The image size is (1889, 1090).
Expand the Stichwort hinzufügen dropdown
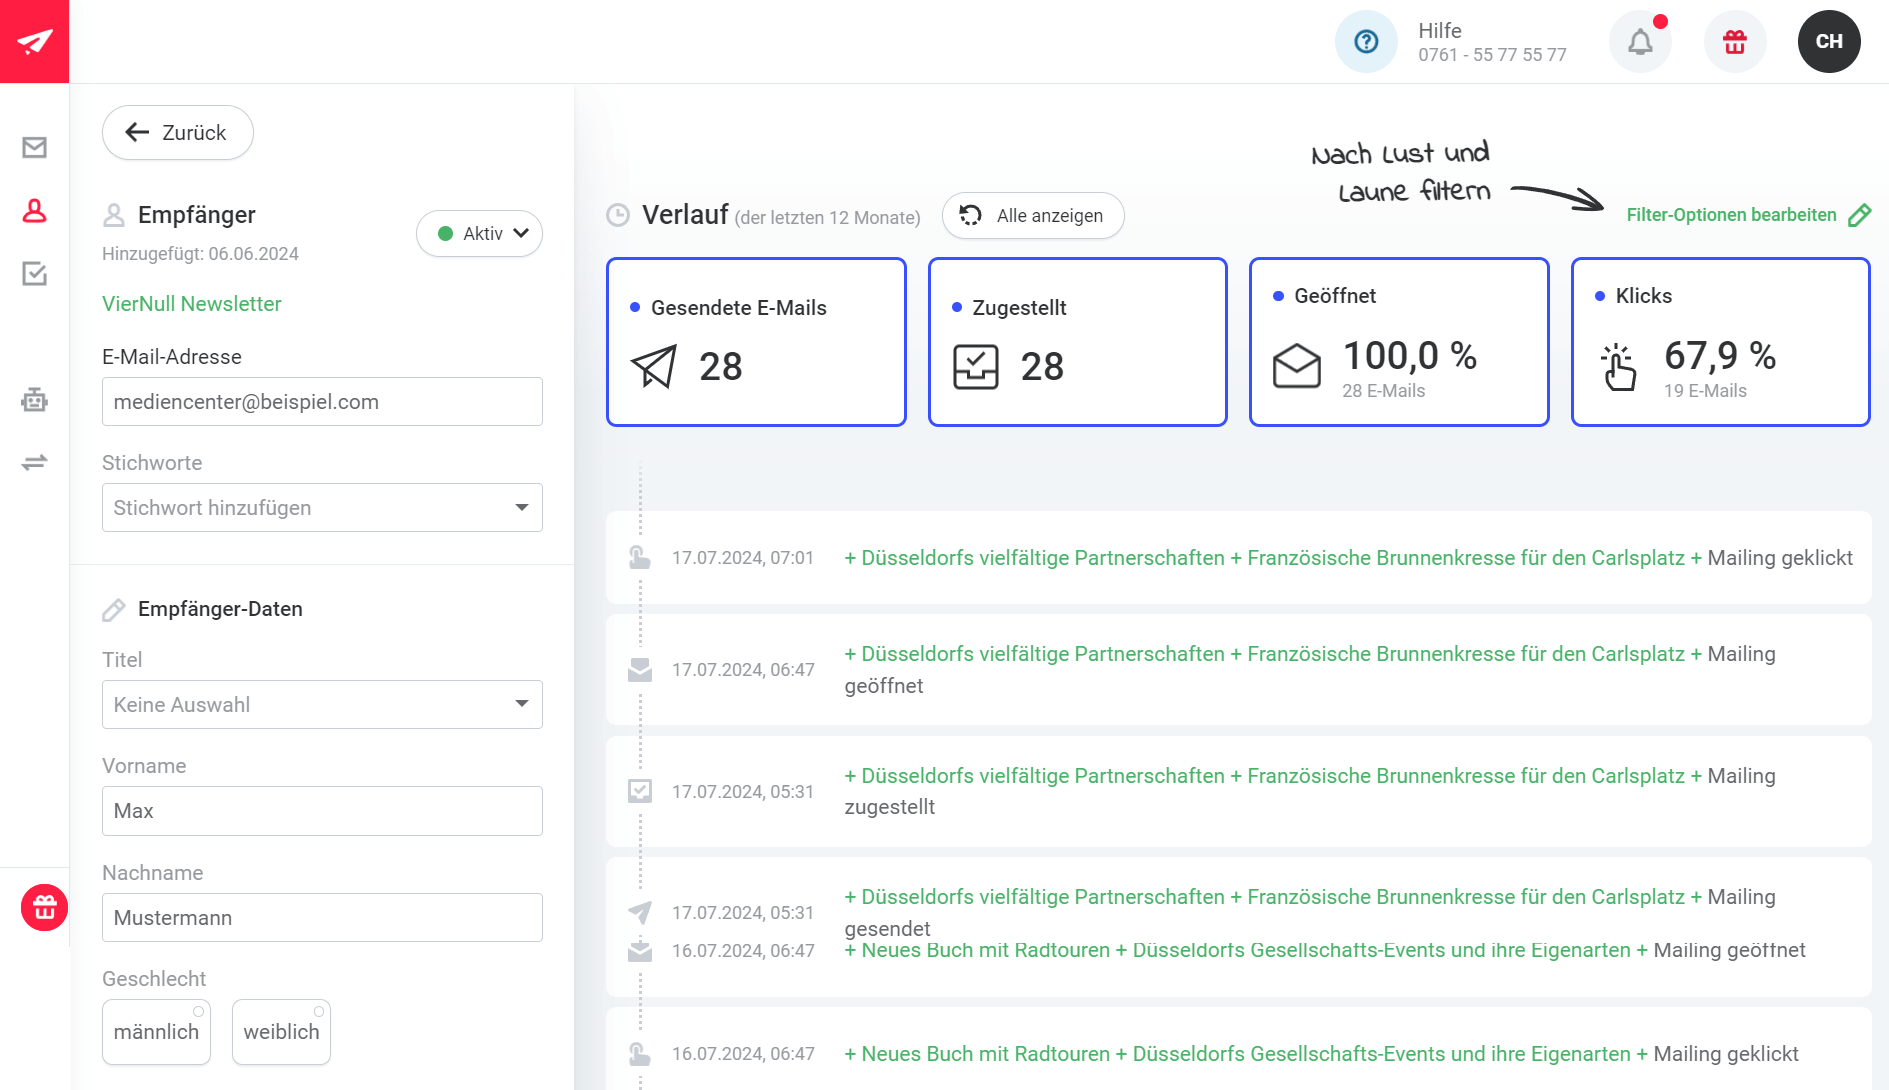pos(322,508)
